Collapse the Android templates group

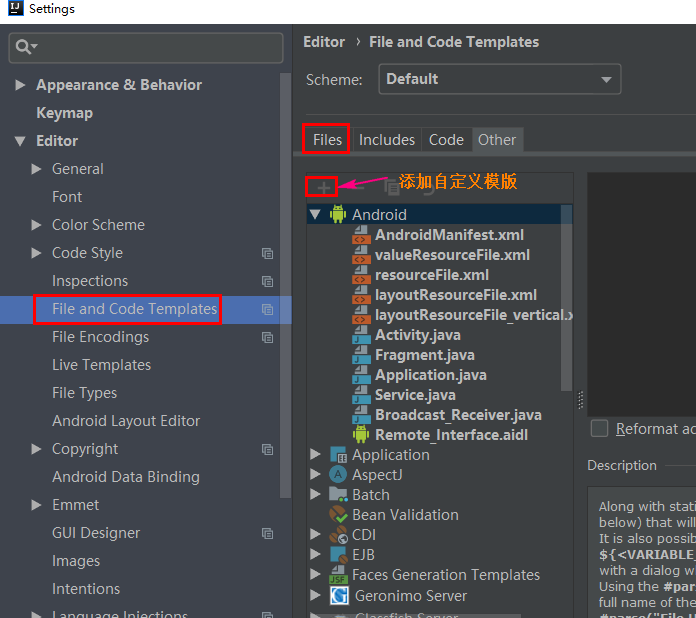tap(315, 215)
